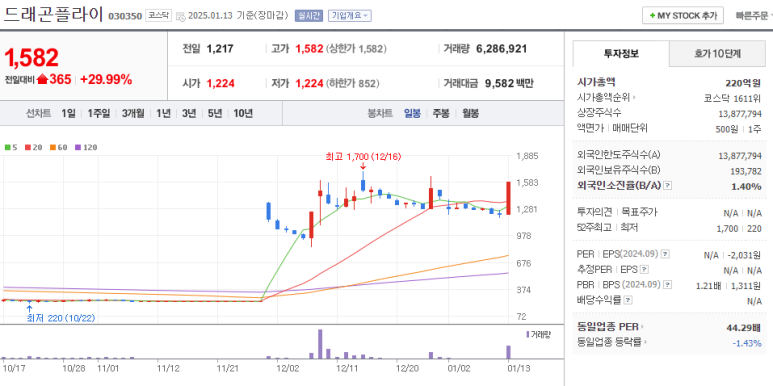Open the 동일업종 등락률 link

612,342
